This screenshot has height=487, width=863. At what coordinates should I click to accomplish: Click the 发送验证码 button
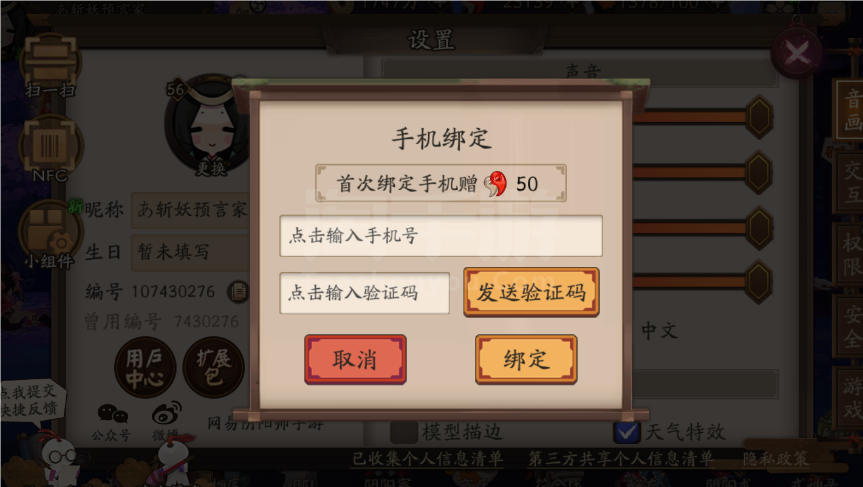pyautogui.click(x=531, y=292)
